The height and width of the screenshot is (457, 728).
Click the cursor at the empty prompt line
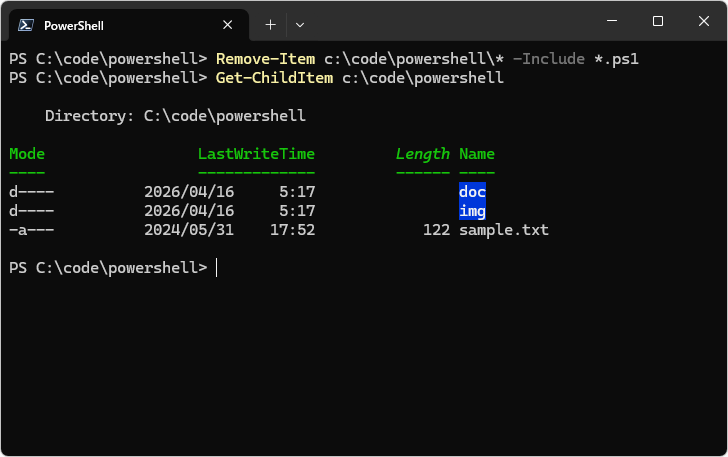point(216,268)
